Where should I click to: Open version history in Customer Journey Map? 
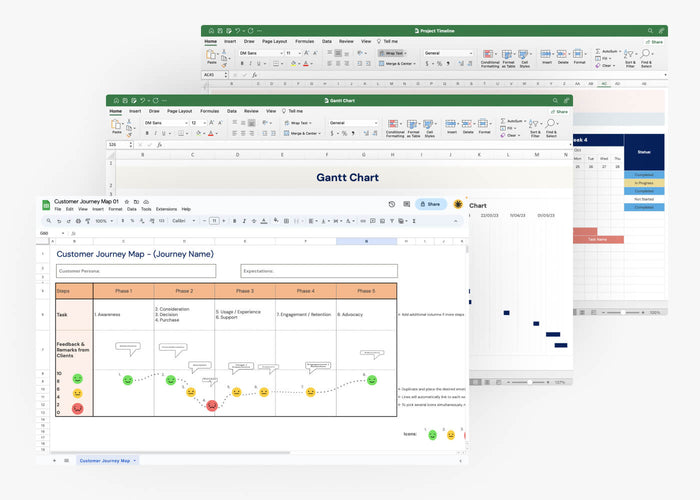tap(391, 204)
